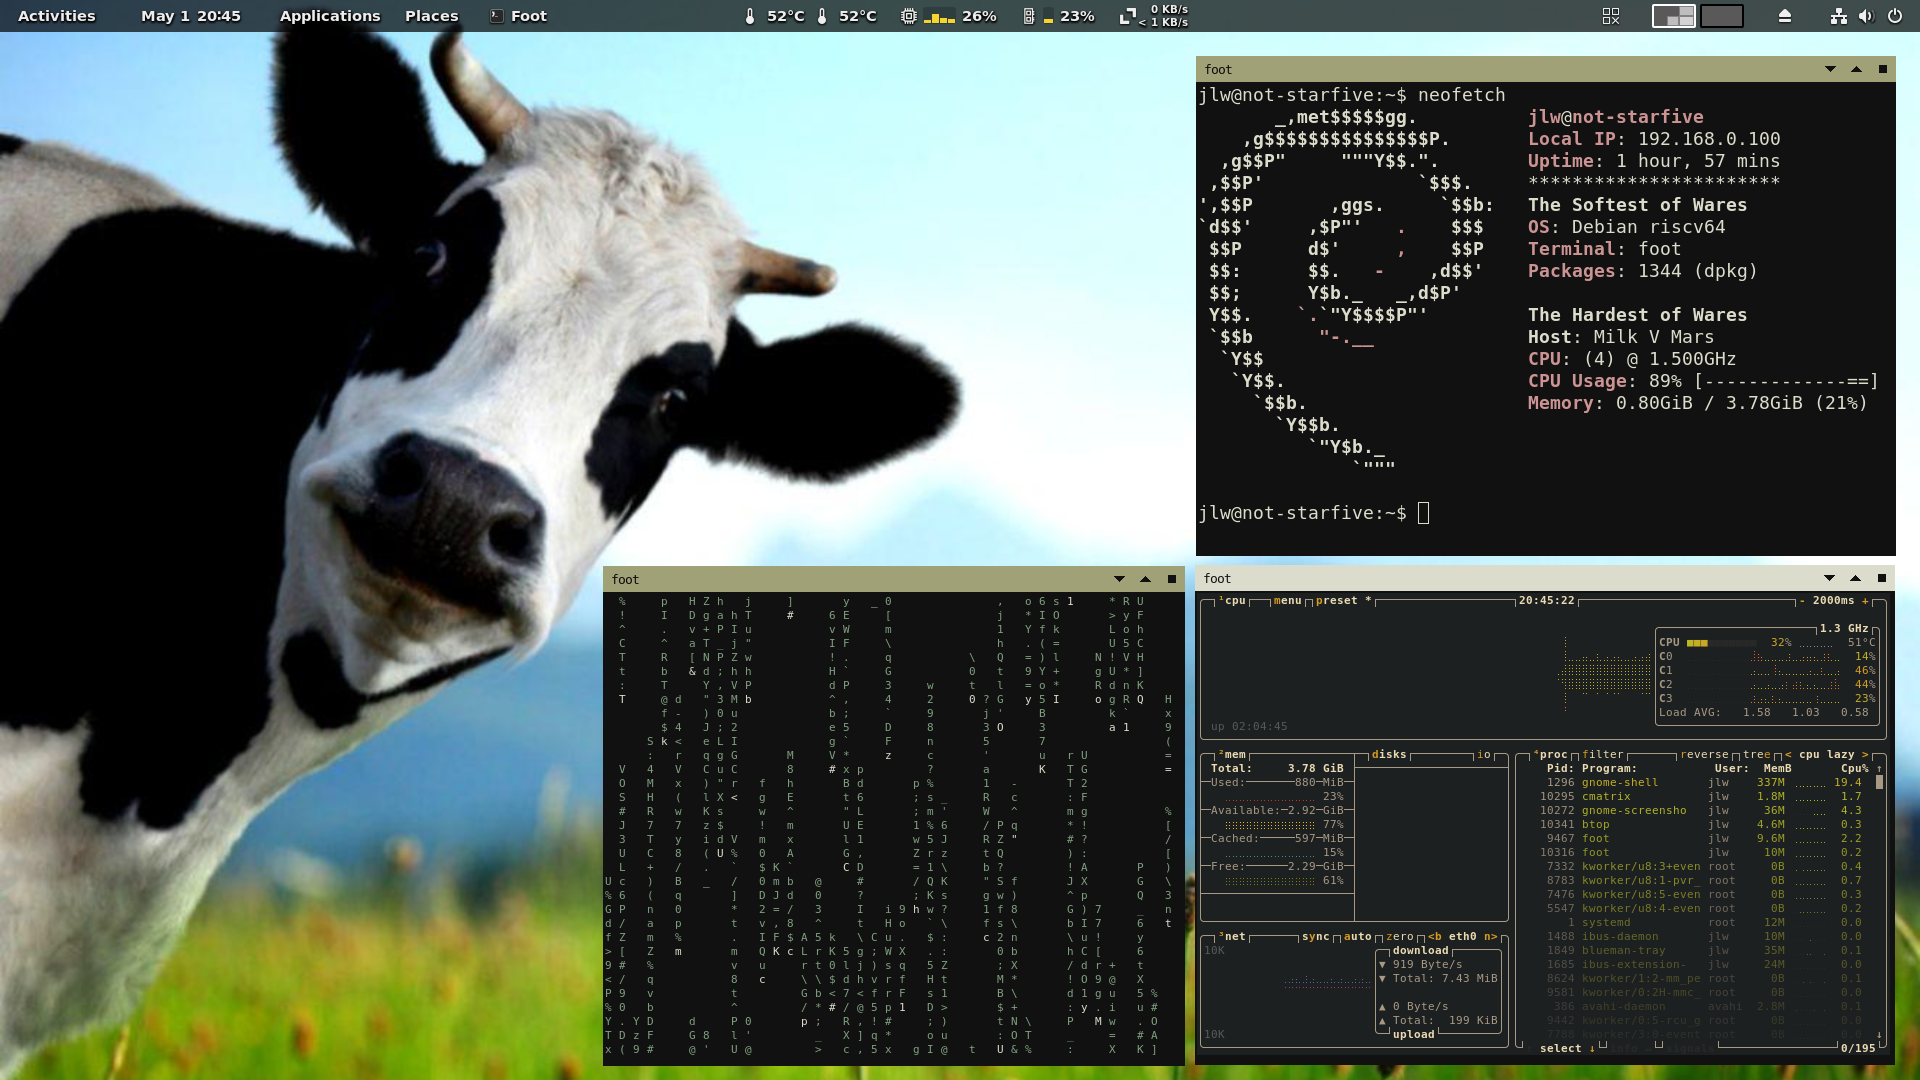Open down-arrow menu of btop foot window

click(1829, 578)
